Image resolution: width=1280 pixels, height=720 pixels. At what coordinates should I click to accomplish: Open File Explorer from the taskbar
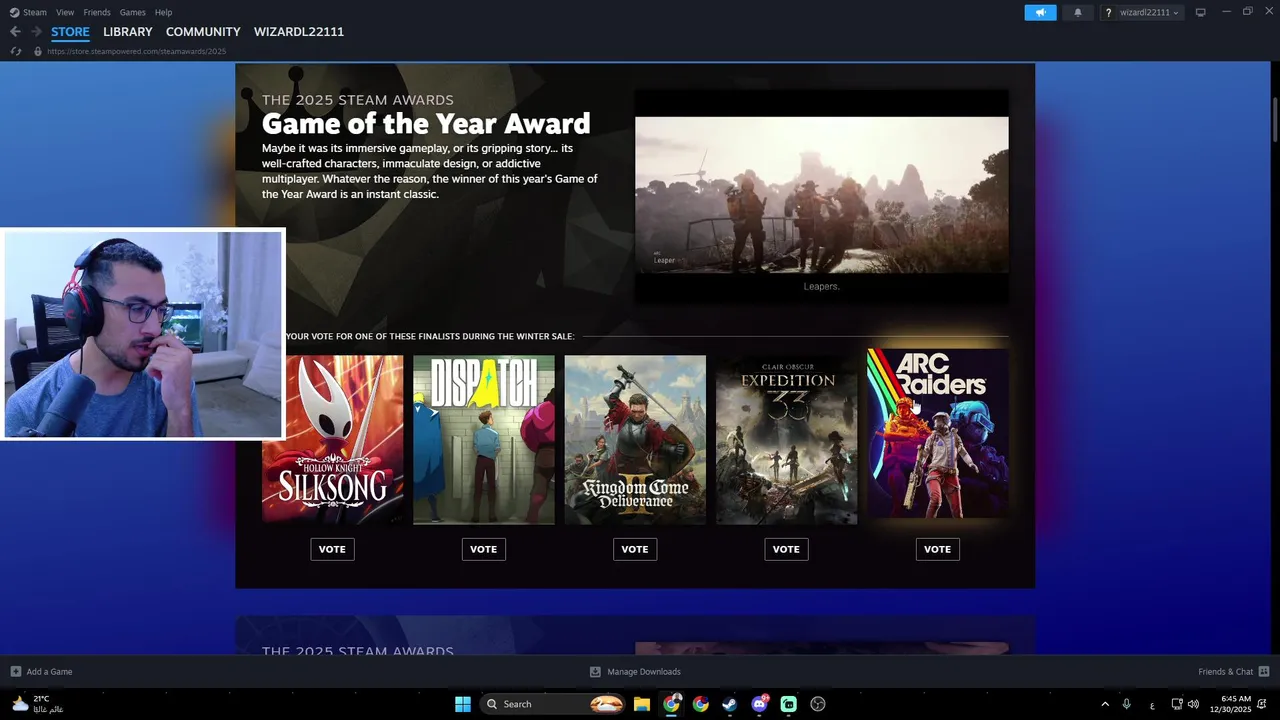642,704
